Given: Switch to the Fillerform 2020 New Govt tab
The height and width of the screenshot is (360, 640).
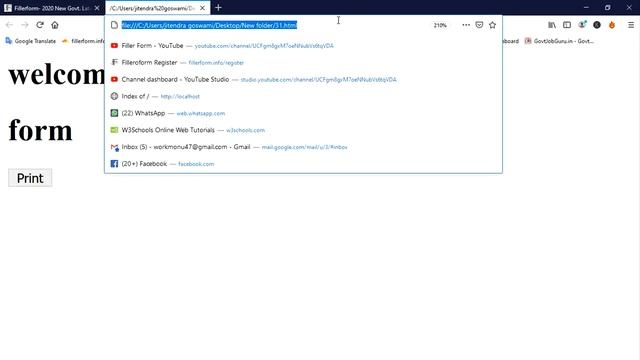Looking at the screenshot, I should [x=52, y=8].
